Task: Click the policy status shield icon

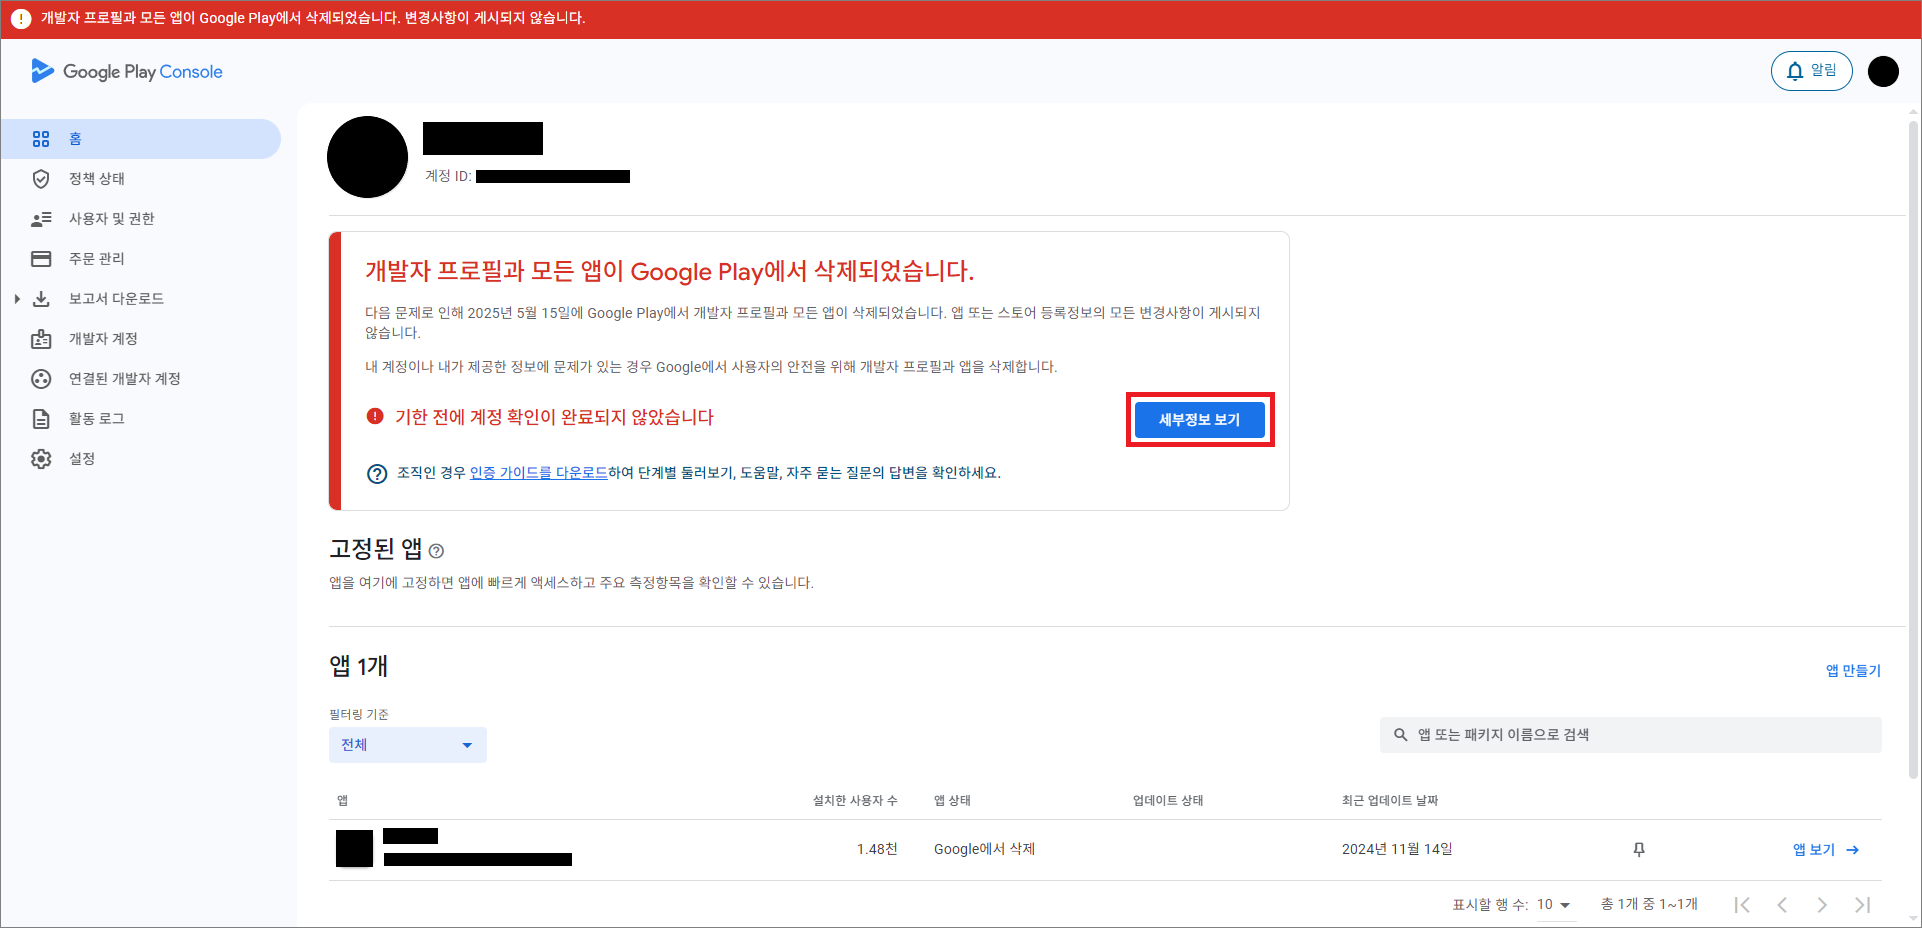Action: (x=41, y=179)
